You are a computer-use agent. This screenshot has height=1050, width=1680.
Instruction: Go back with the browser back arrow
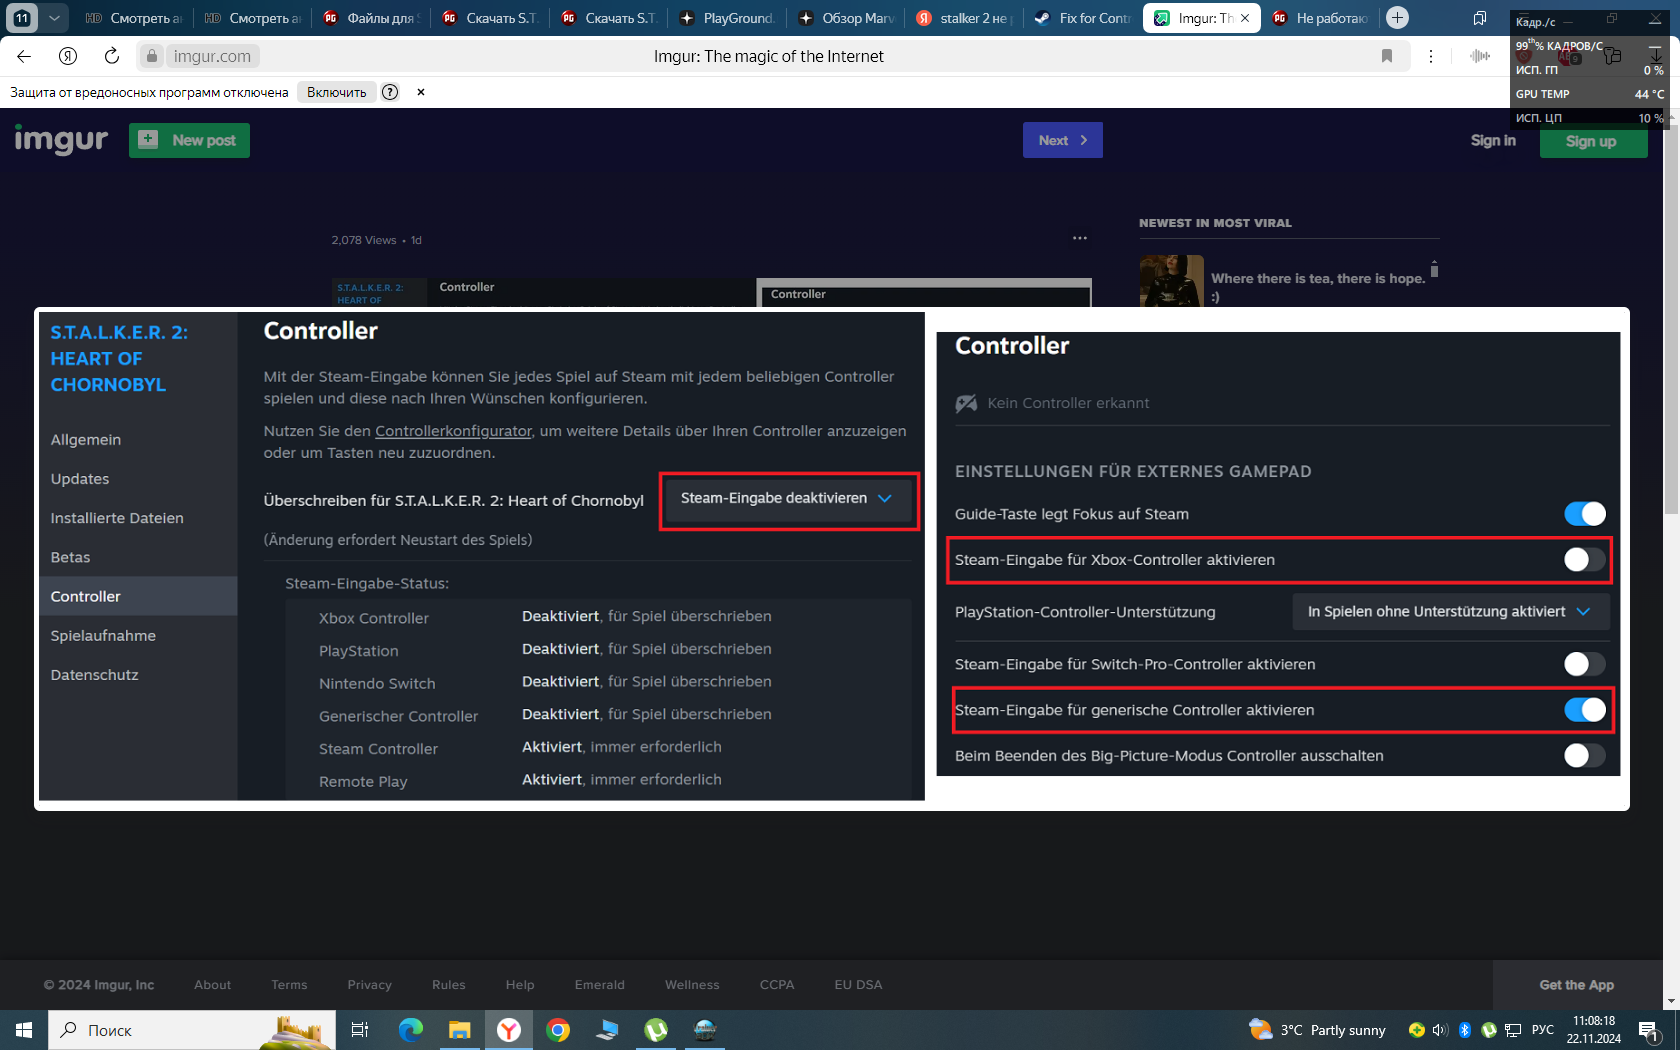coord(24,56)
